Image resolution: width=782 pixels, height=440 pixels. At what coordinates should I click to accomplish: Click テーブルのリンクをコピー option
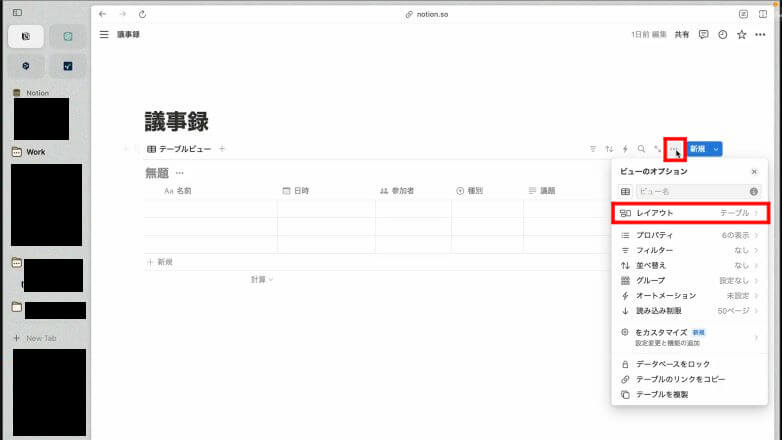click(x=690, y=379)
